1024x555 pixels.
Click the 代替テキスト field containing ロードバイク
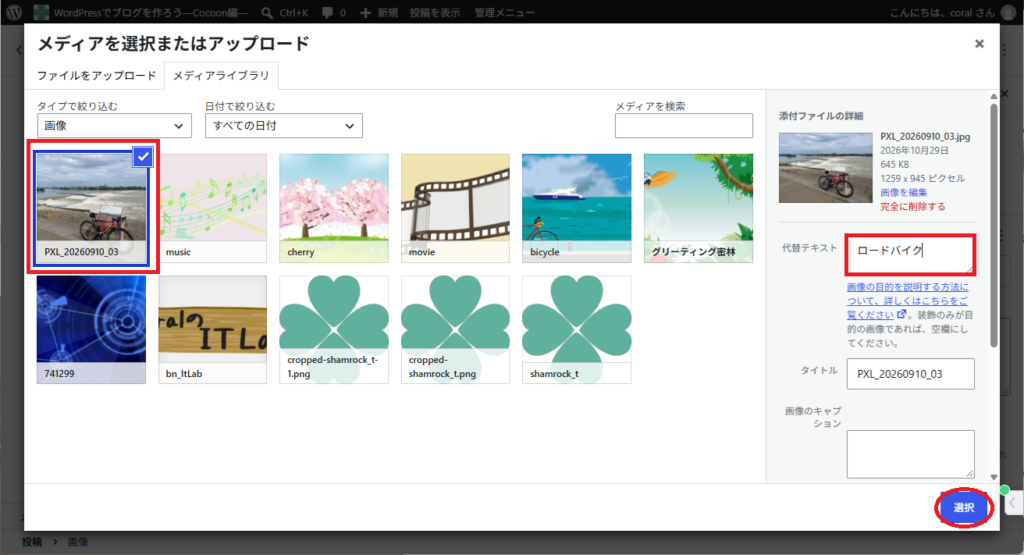tap(910, 254)
